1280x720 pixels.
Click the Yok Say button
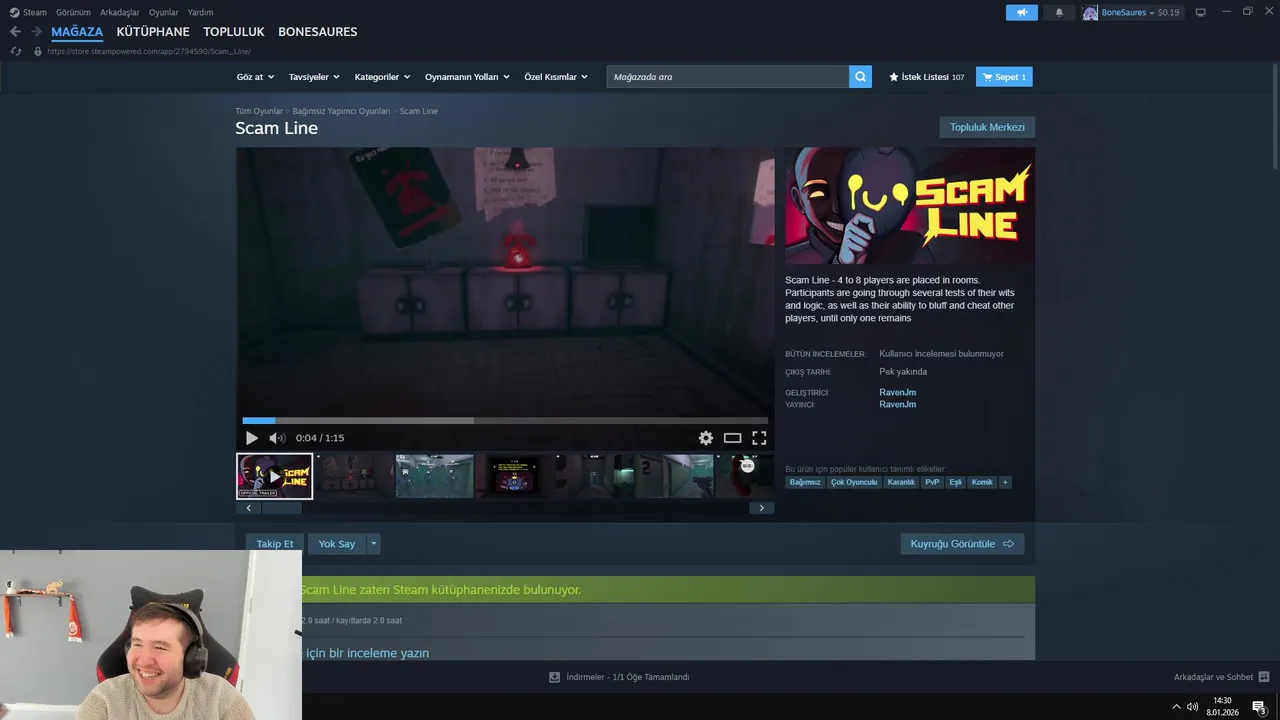tap(337, 544)
